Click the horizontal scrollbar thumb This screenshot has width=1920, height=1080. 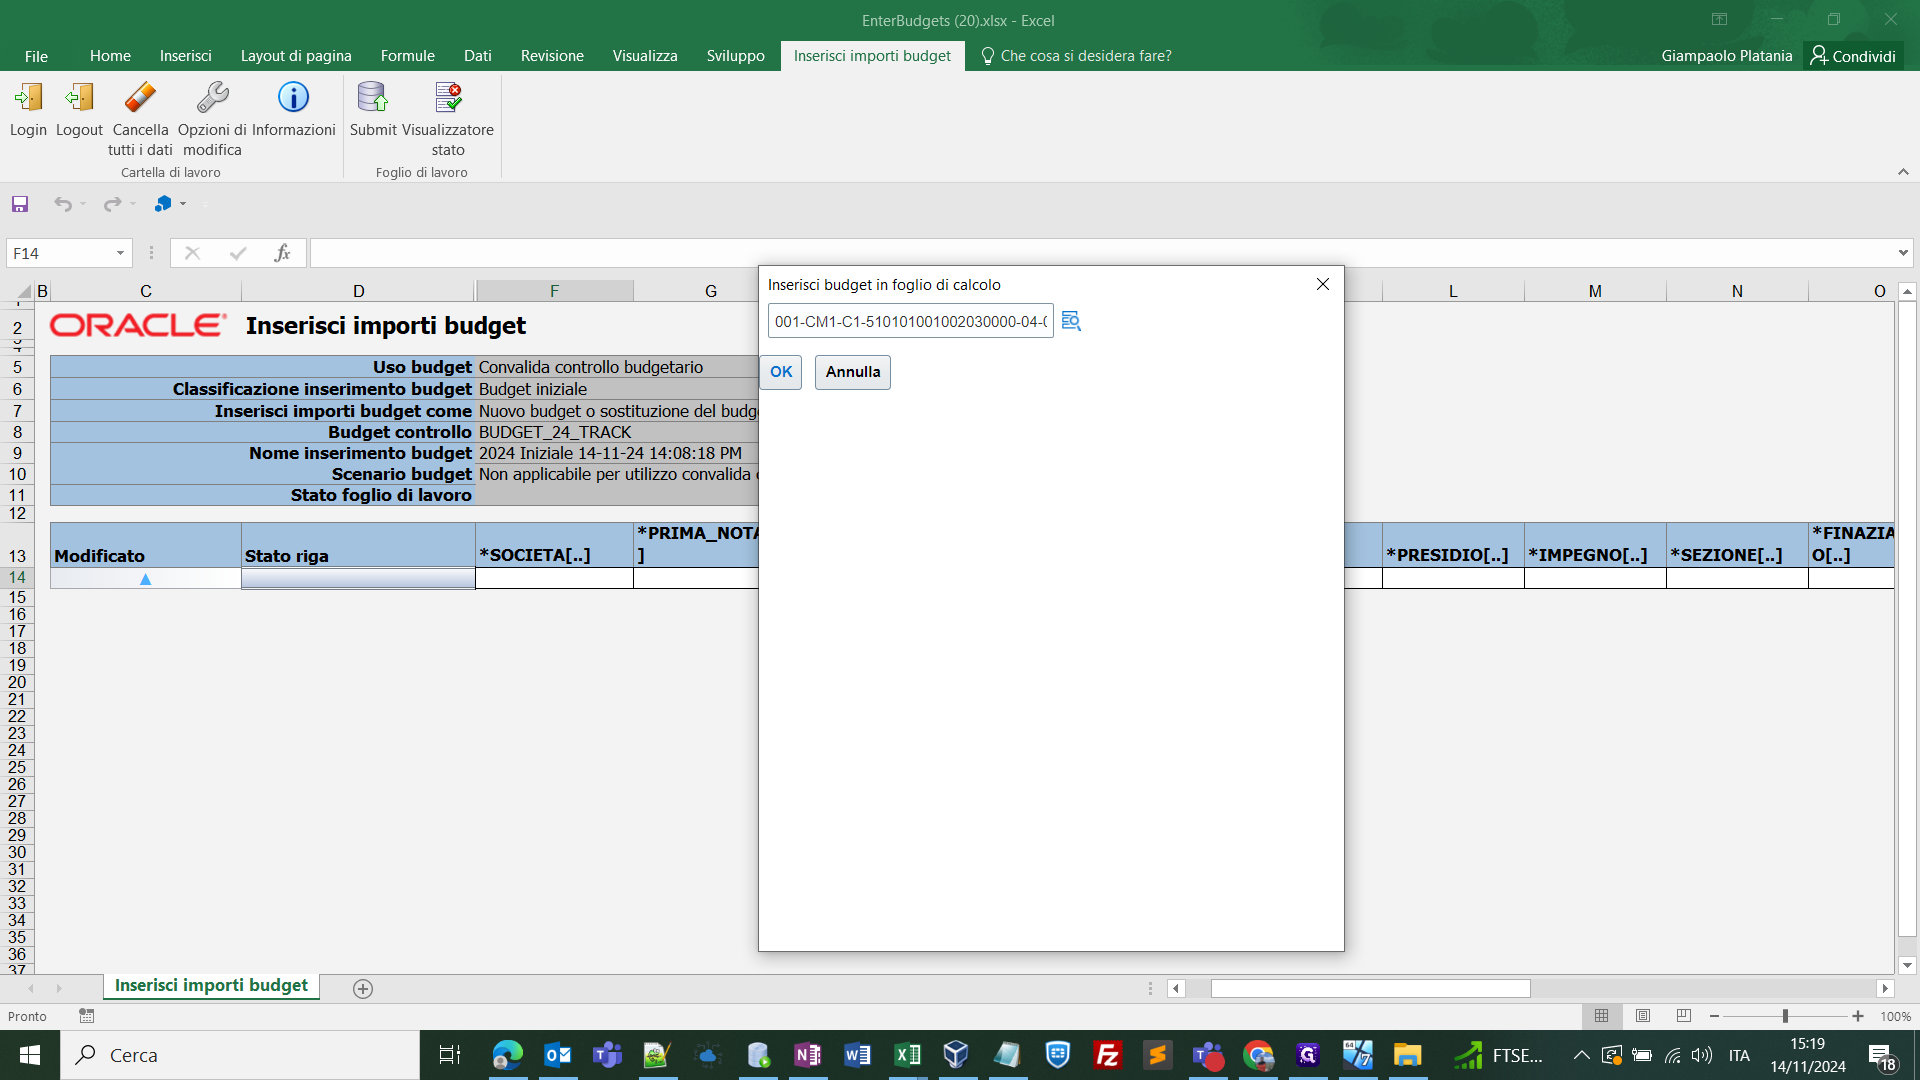(1370, 988)
